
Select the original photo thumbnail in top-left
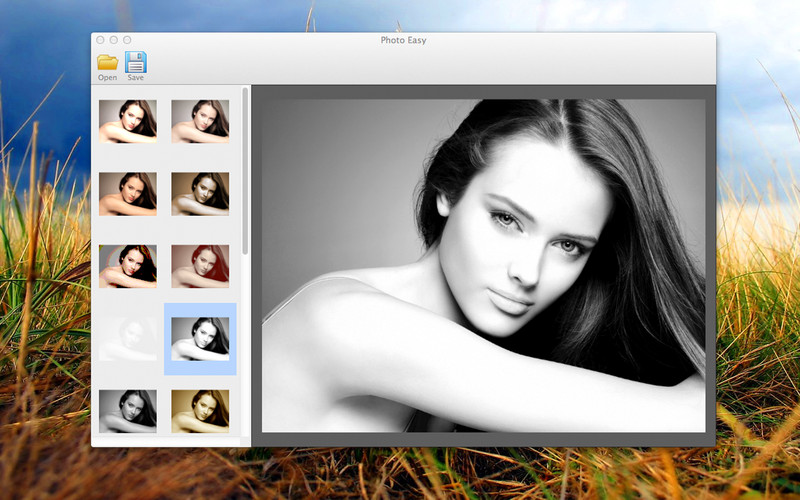(x=127, y=121)
